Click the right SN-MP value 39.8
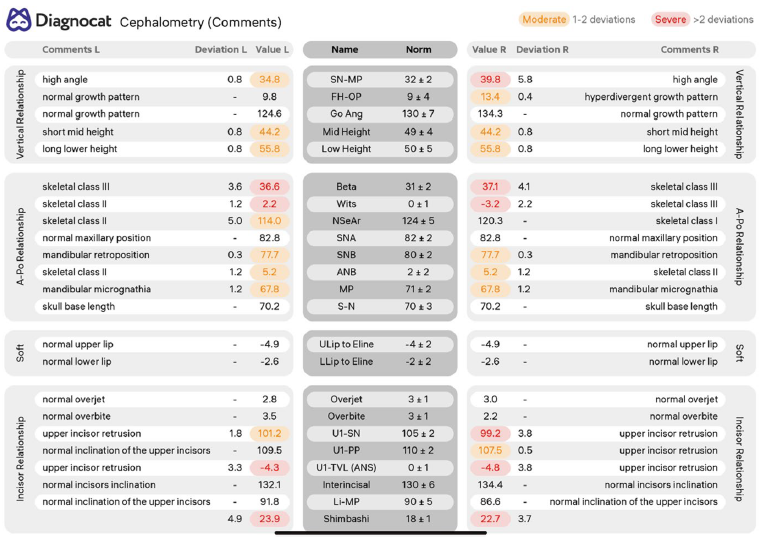This screenshot has width=765, height=540. 490,80
